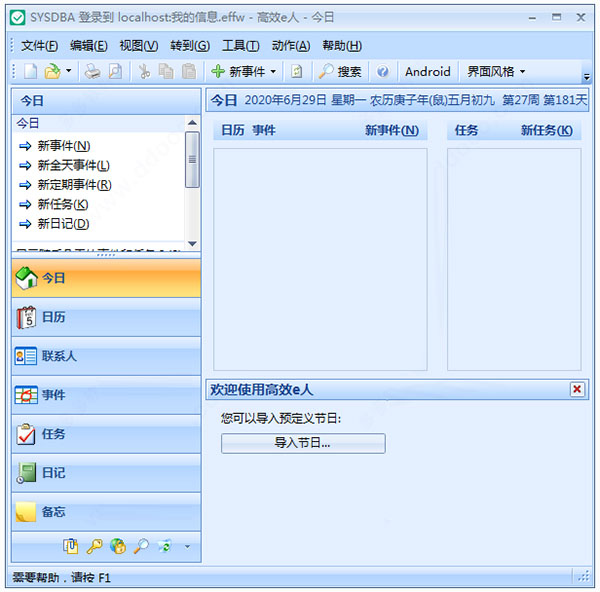Image resolution: width=600 pixels, height=592 pixels.
Task: Click the globe favorites icon at bottom
Action: [118, 546]
